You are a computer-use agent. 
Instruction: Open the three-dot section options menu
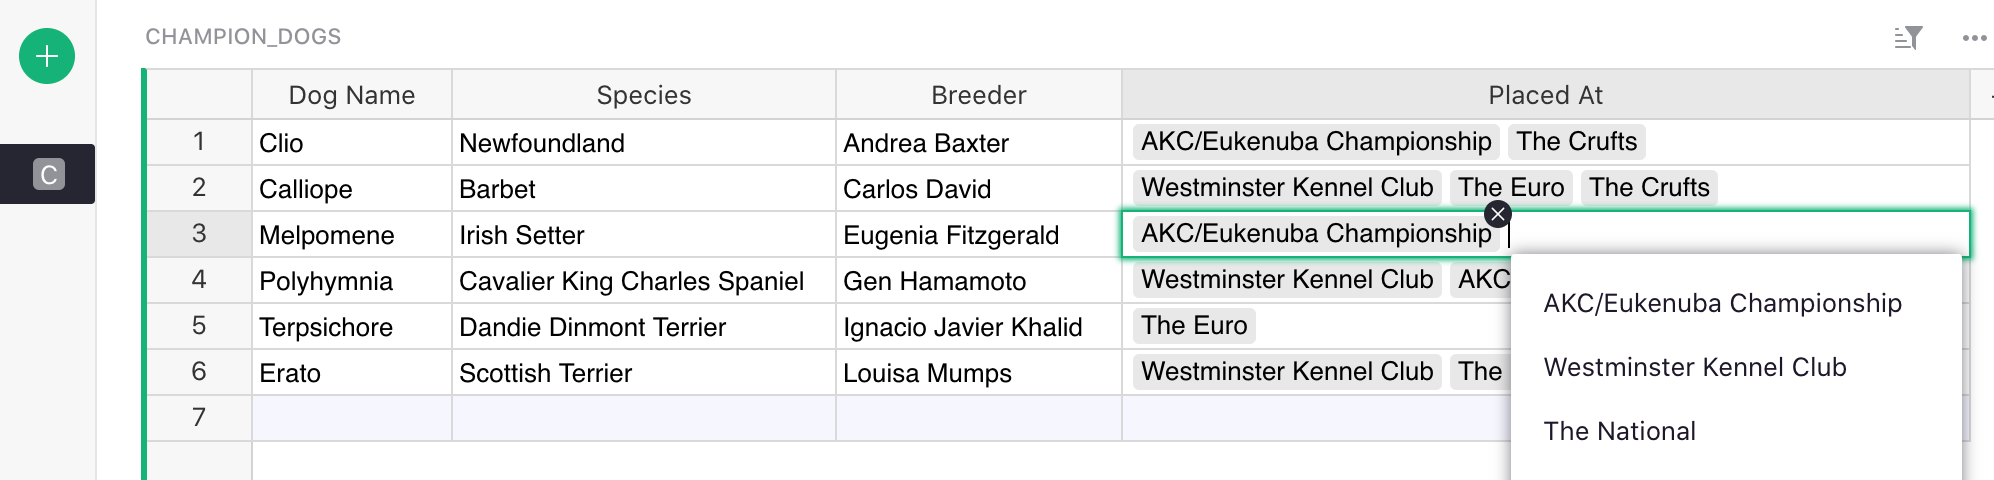1974,38
